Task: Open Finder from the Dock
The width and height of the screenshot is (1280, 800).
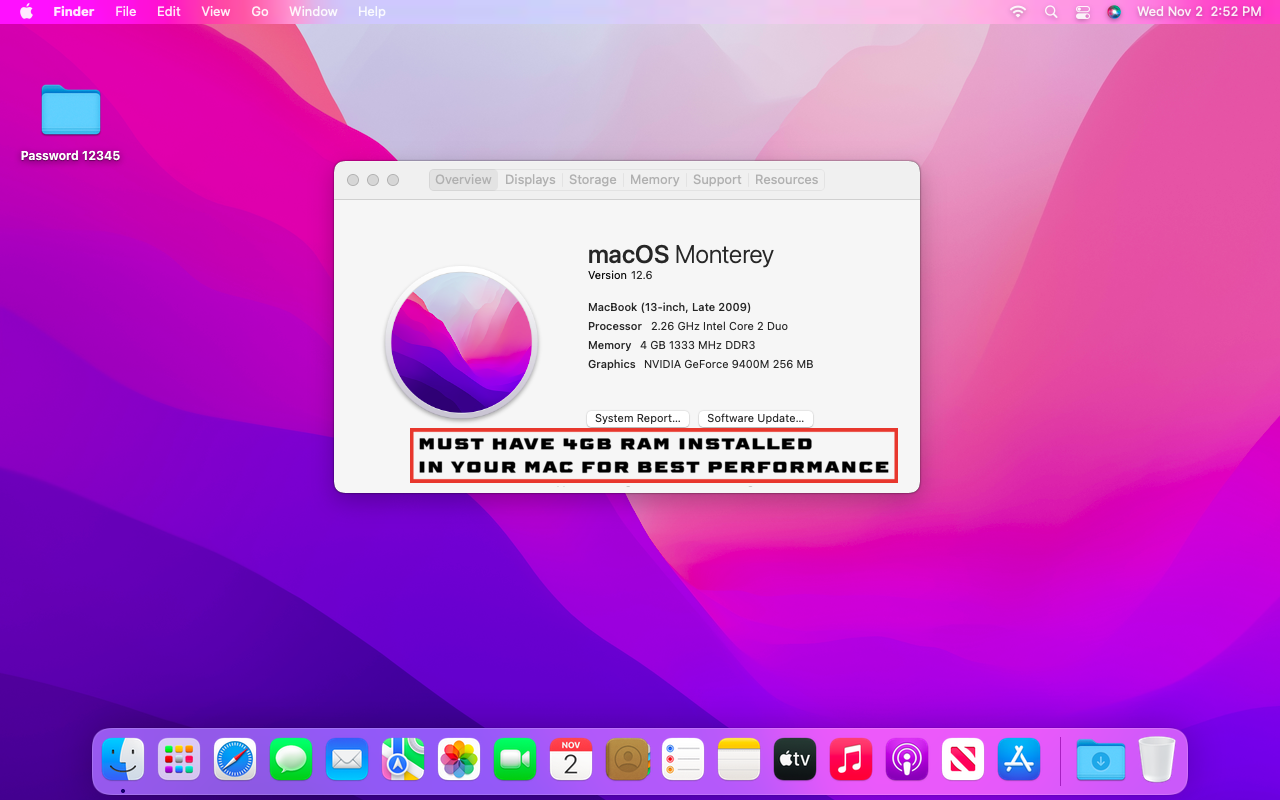Action: pyautogui.click(x=123, y=760)
